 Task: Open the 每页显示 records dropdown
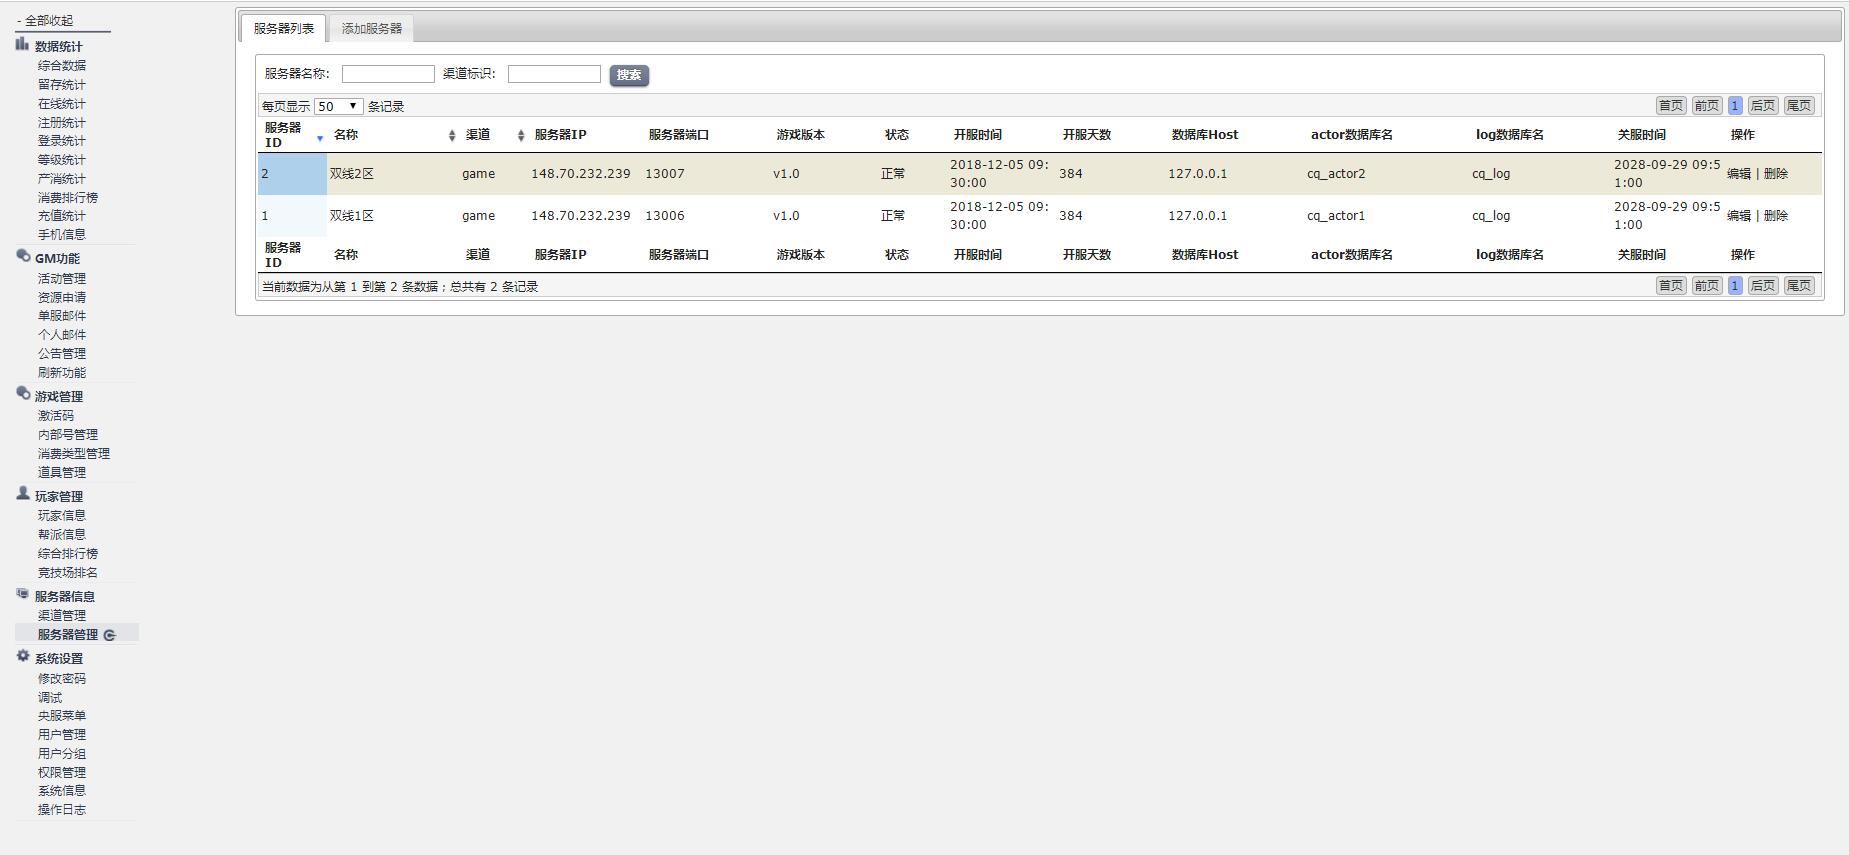click(338, 106)
